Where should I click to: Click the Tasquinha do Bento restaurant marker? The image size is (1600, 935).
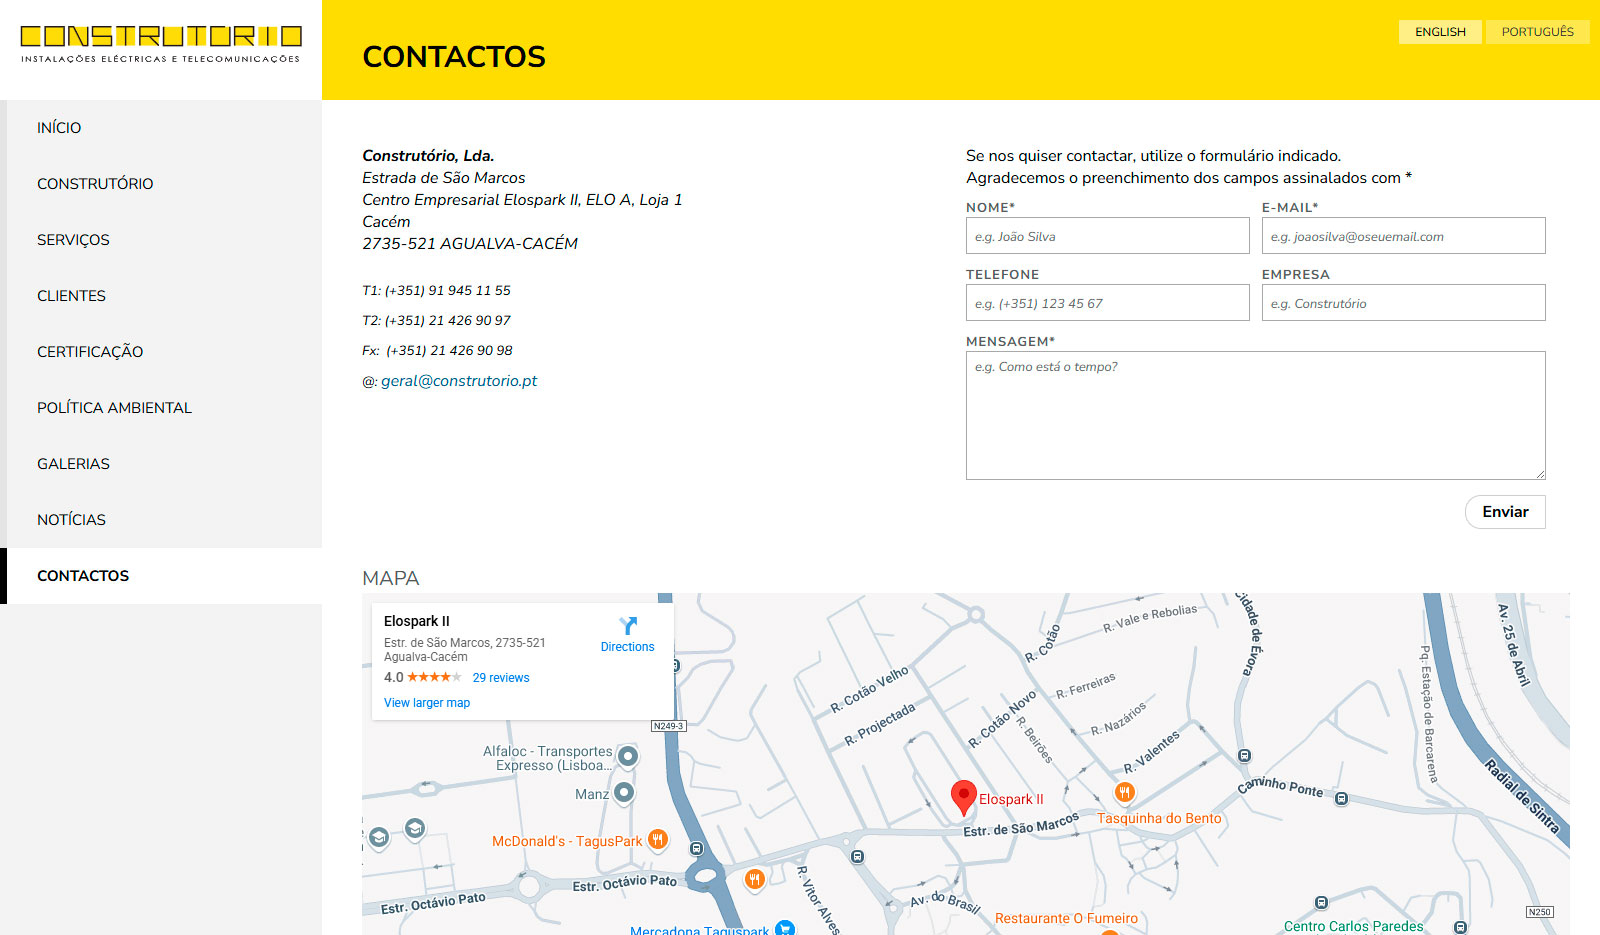(1125, 793)
